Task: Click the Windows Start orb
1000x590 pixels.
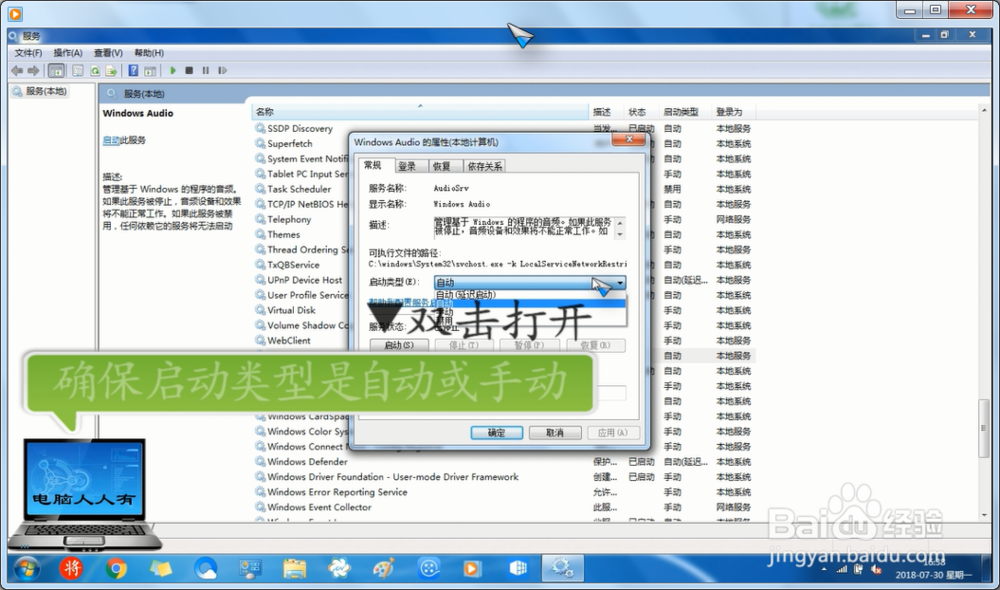Action: pyautogui.click(x=26, y=568)
